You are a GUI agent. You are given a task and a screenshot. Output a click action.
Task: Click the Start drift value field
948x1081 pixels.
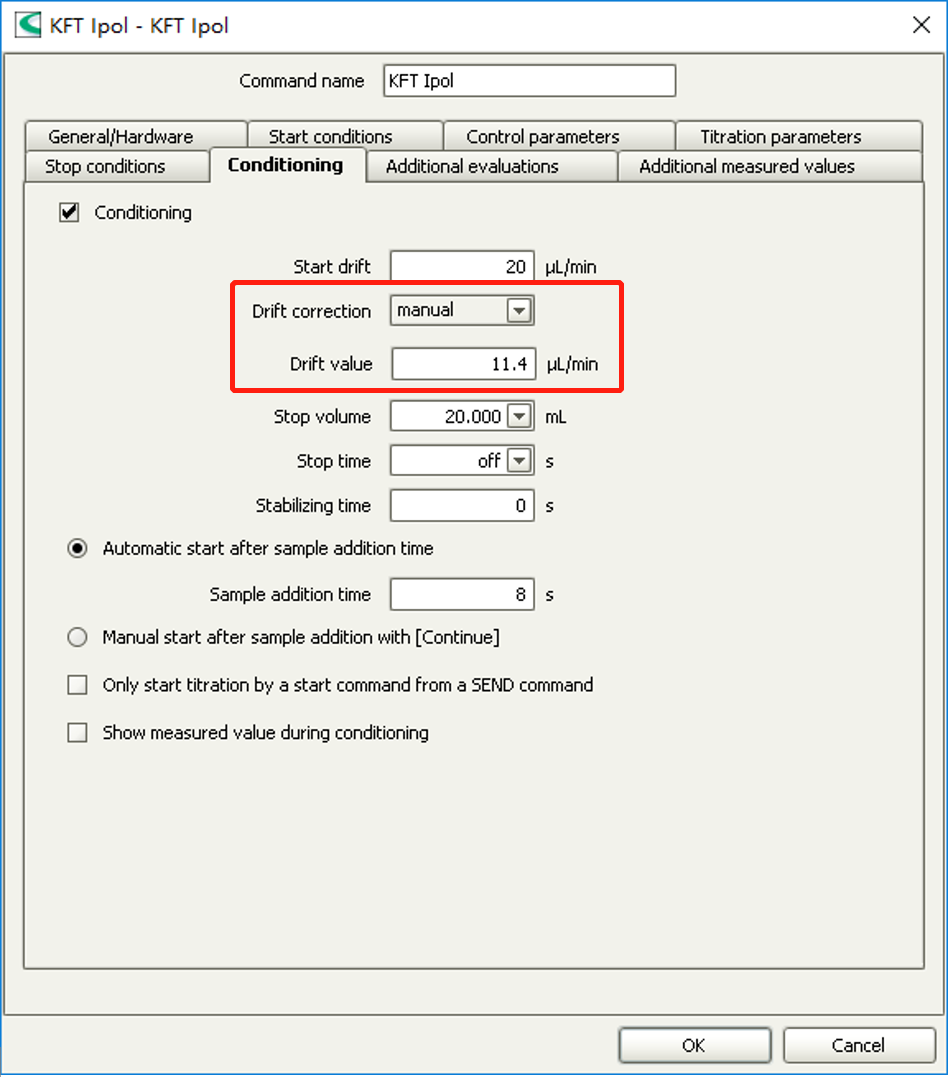tap(462, 267)
